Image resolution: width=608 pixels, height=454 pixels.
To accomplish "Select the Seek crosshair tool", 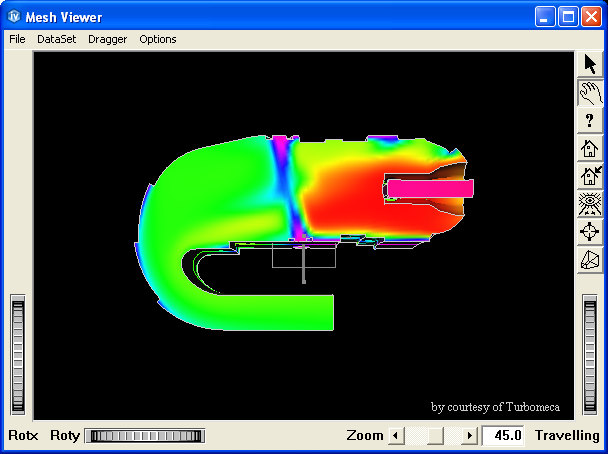I will (x=590, y=232).
